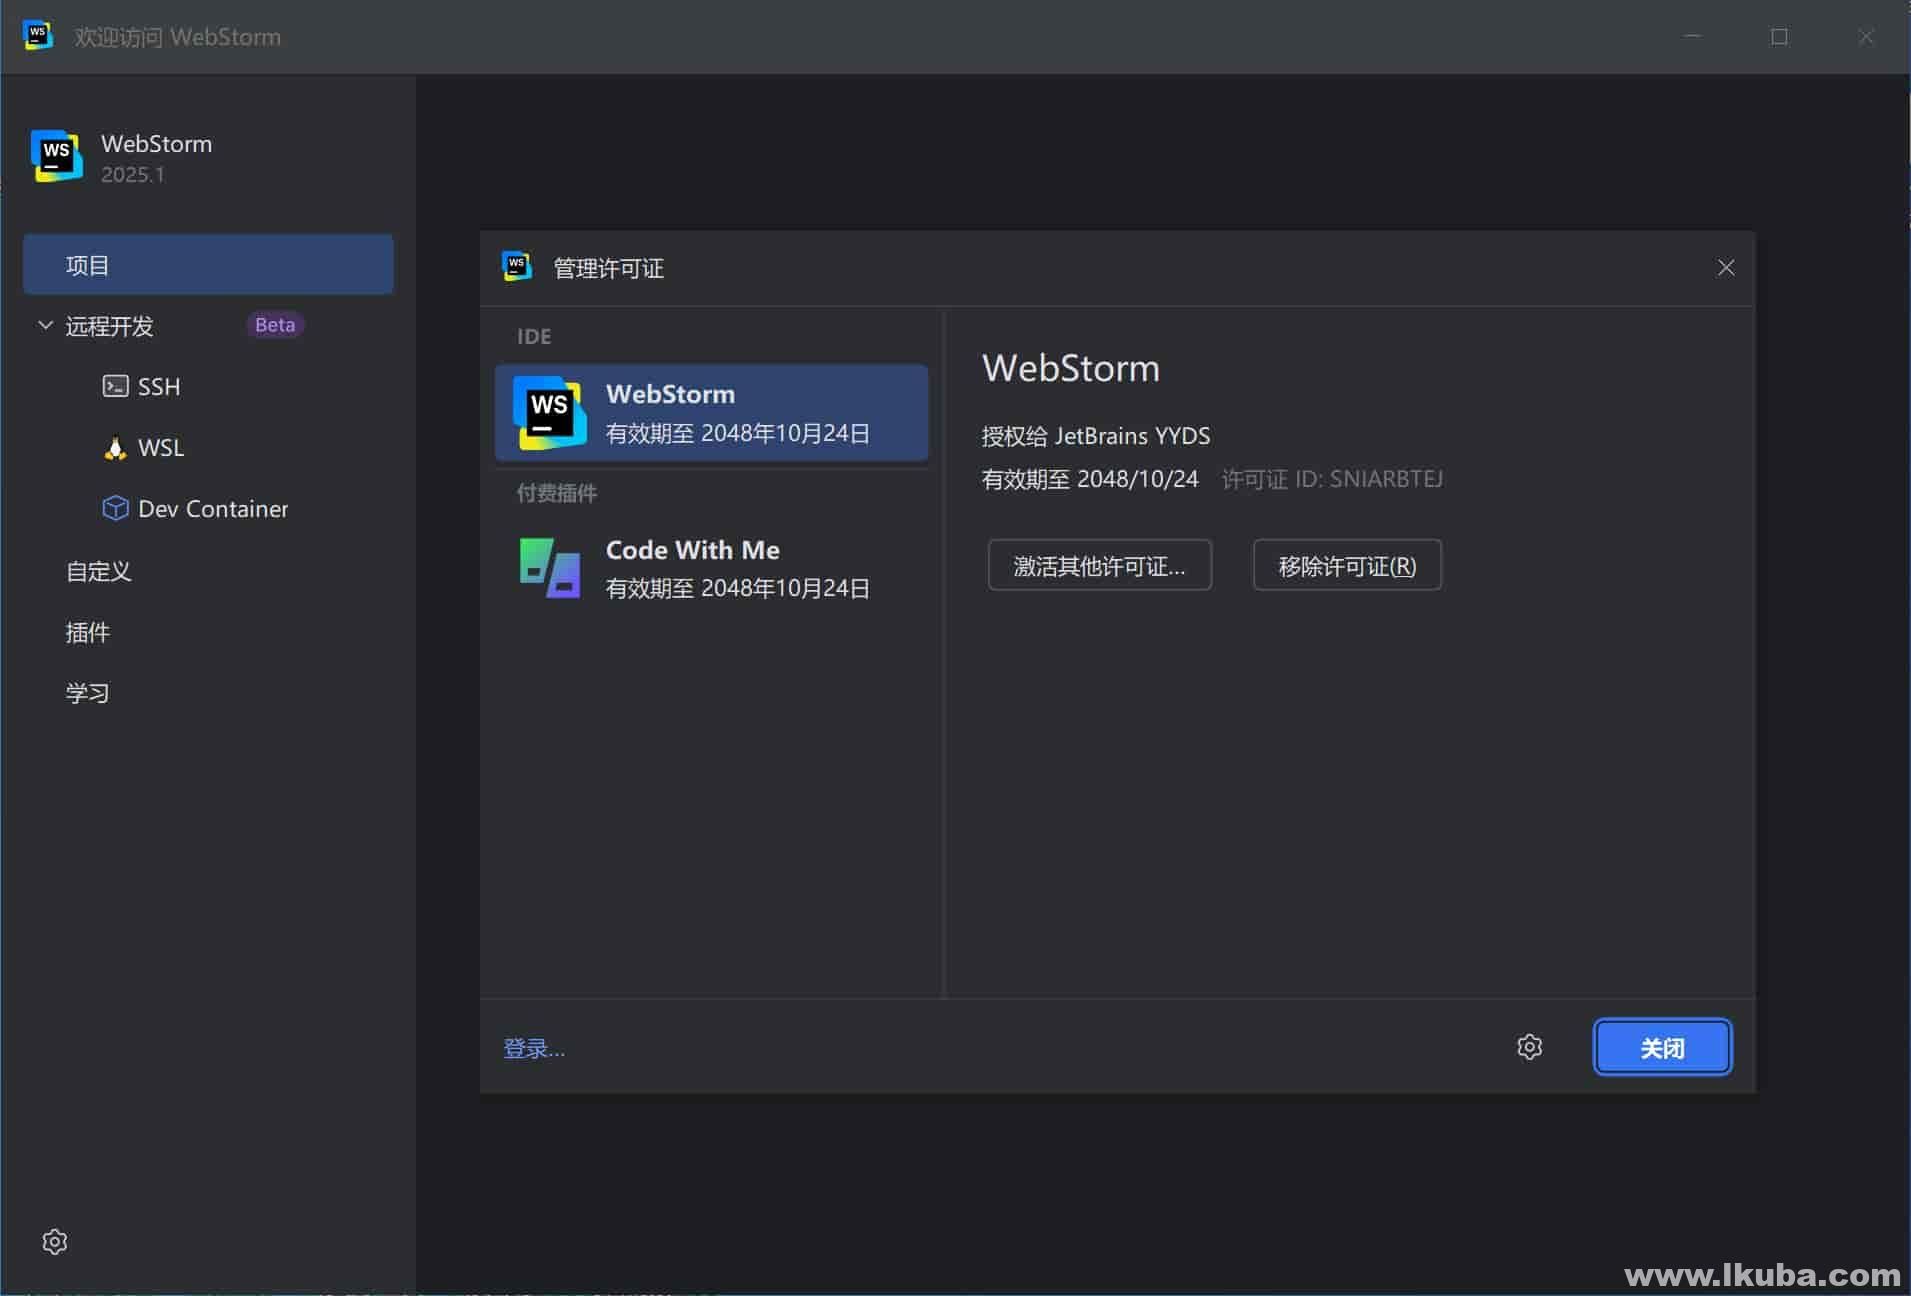The height and width of the screenshot is (1296, 1911).
Task: Click 许可证 ID: SNIARBTEJ text
Action: 1332,479
